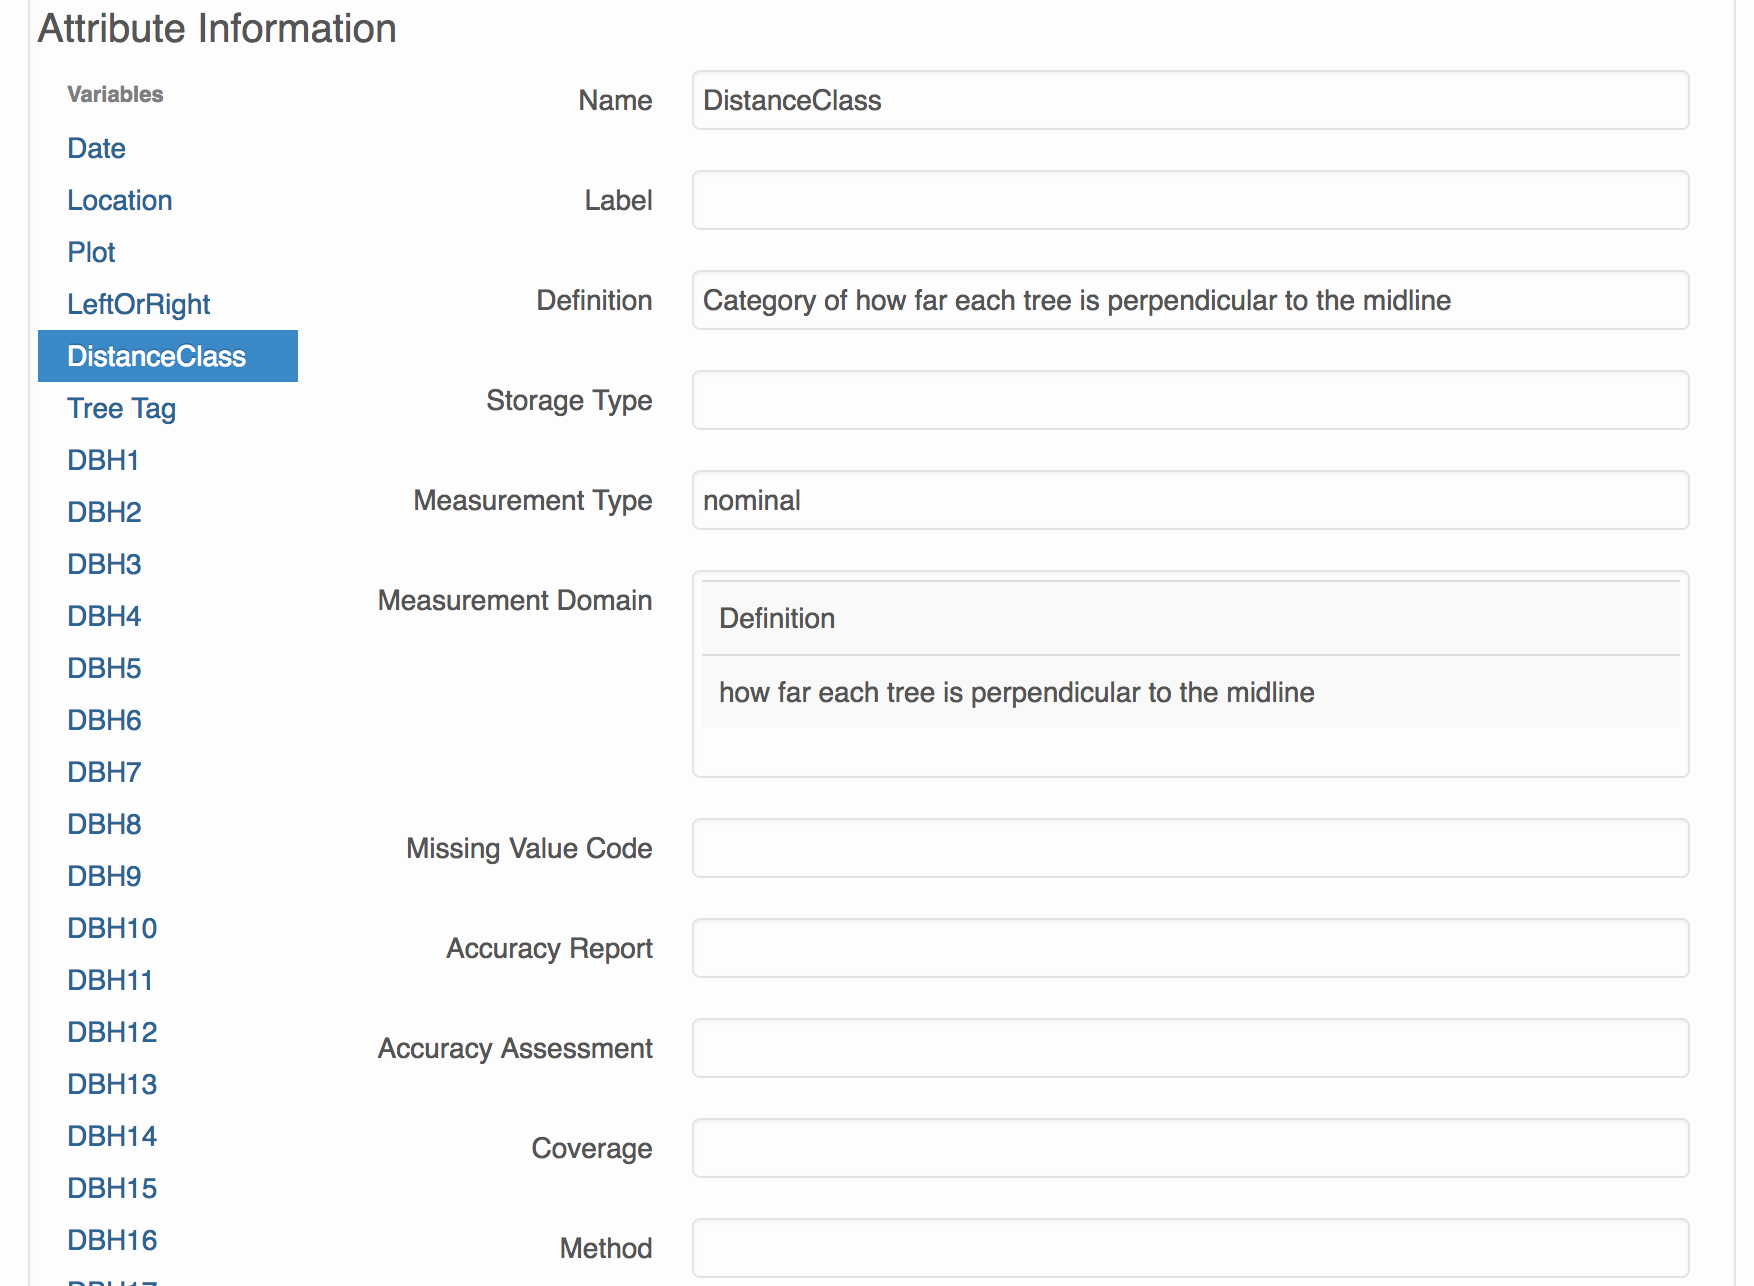Open the DBH10 variable

112,928
